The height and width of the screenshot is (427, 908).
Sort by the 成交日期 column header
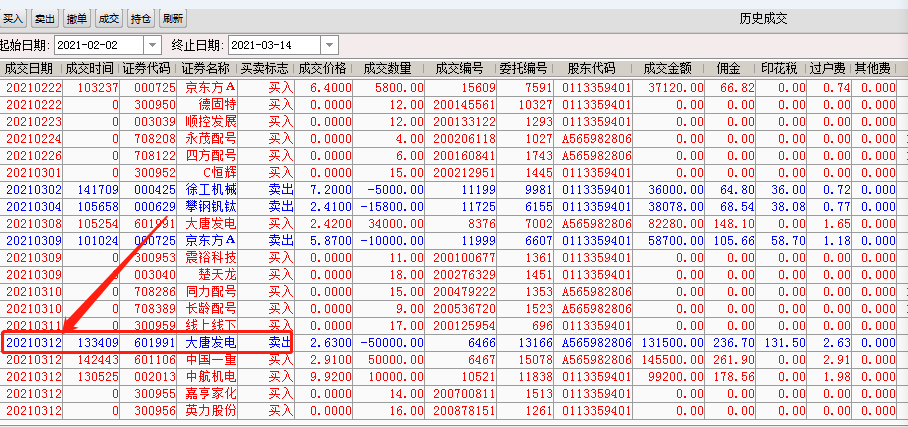pos(29,69)
